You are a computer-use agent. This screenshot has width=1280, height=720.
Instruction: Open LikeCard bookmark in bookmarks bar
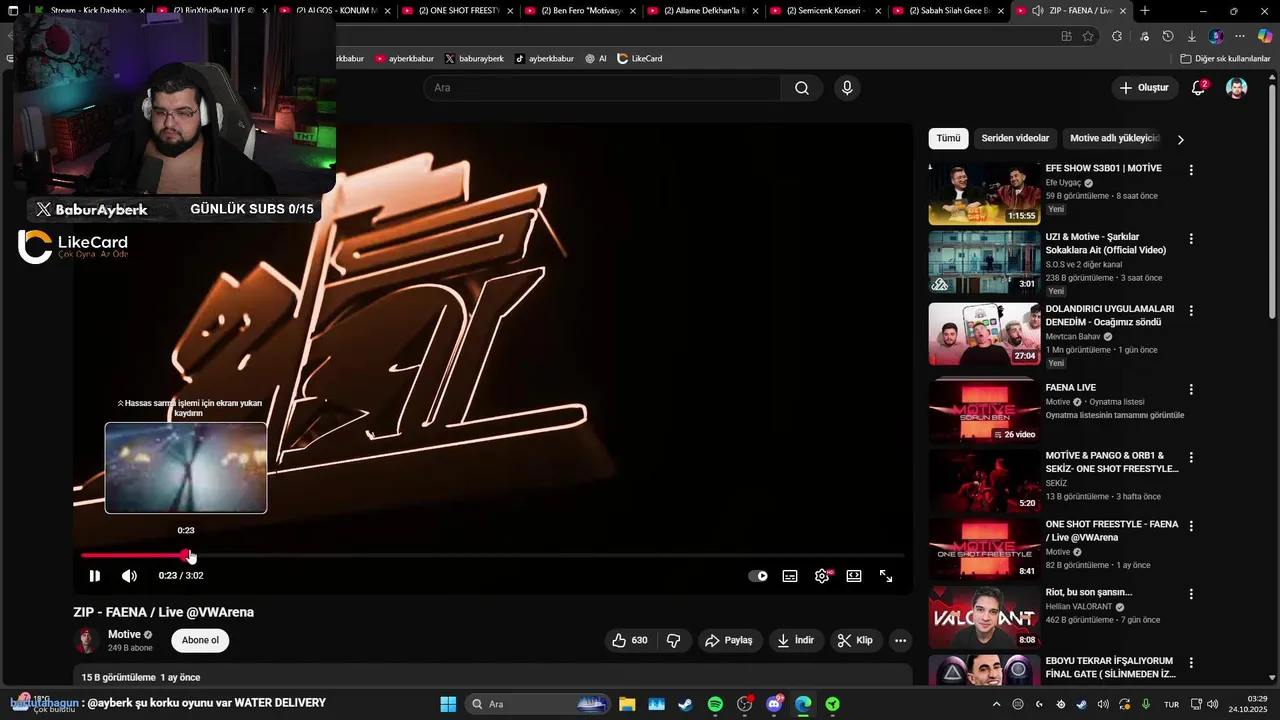point(639,59)
